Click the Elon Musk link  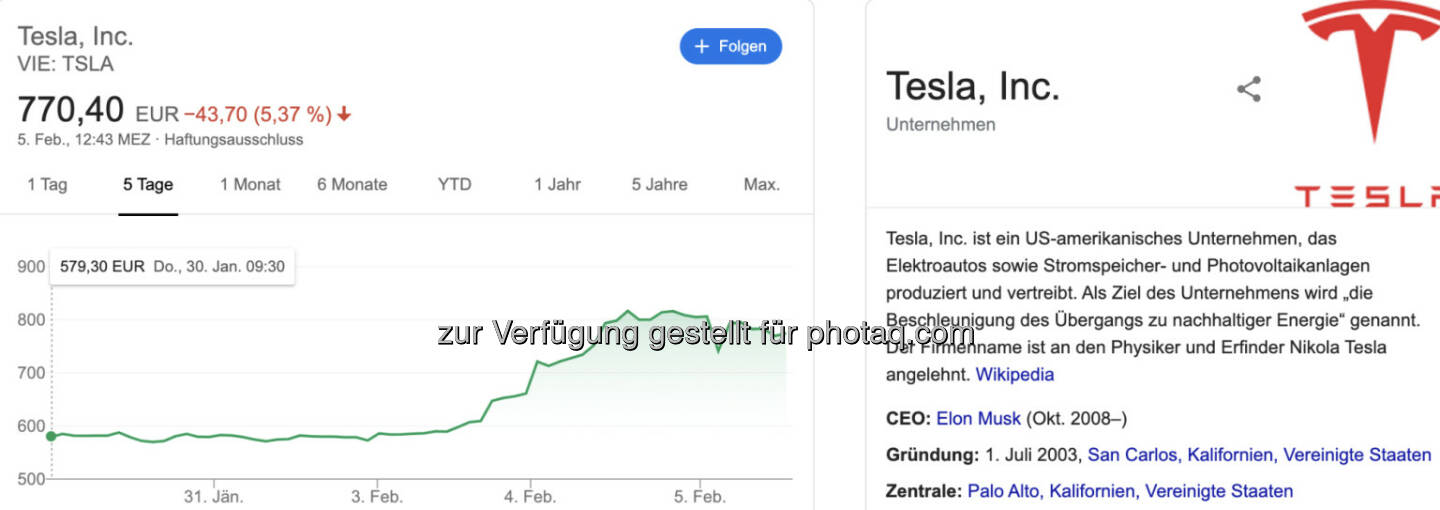coord(978,418)
